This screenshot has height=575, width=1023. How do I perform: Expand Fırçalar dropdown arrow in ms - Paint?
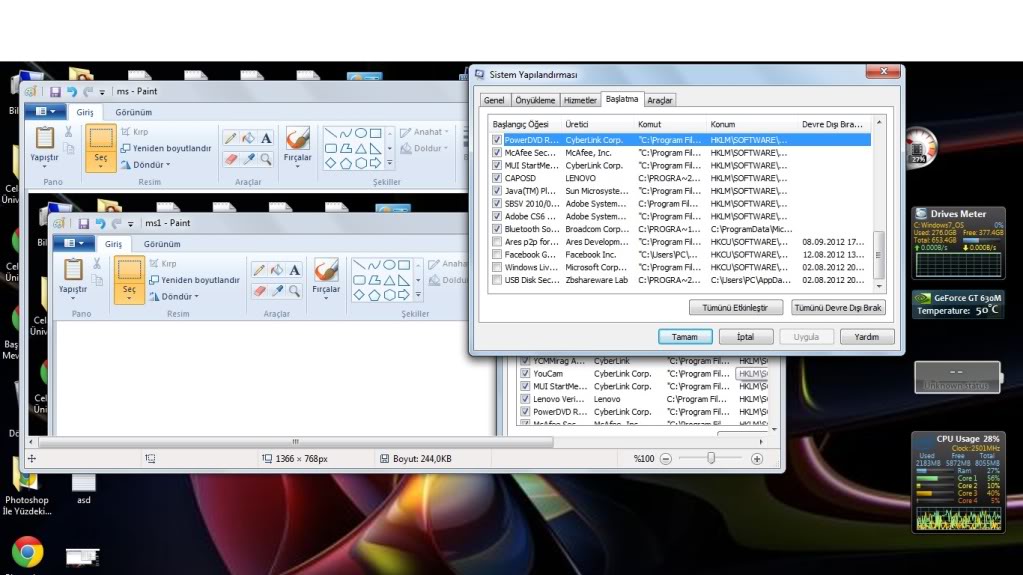298,166
